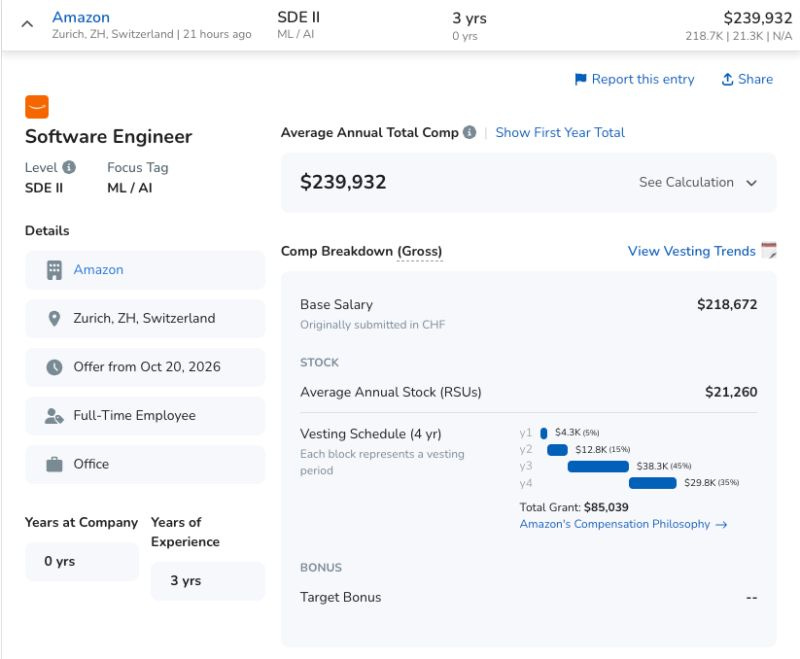Click the building icon beside Amazon
800x659 pixels.
[x=54, y=270]
